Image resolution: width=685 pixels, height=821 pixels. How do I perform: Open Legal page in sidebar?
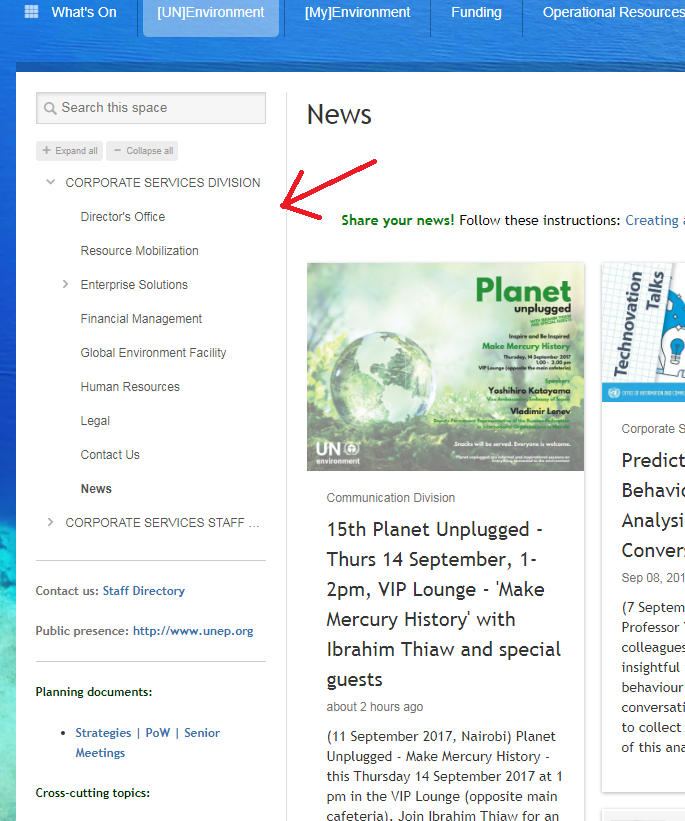(x=95, y=421)
